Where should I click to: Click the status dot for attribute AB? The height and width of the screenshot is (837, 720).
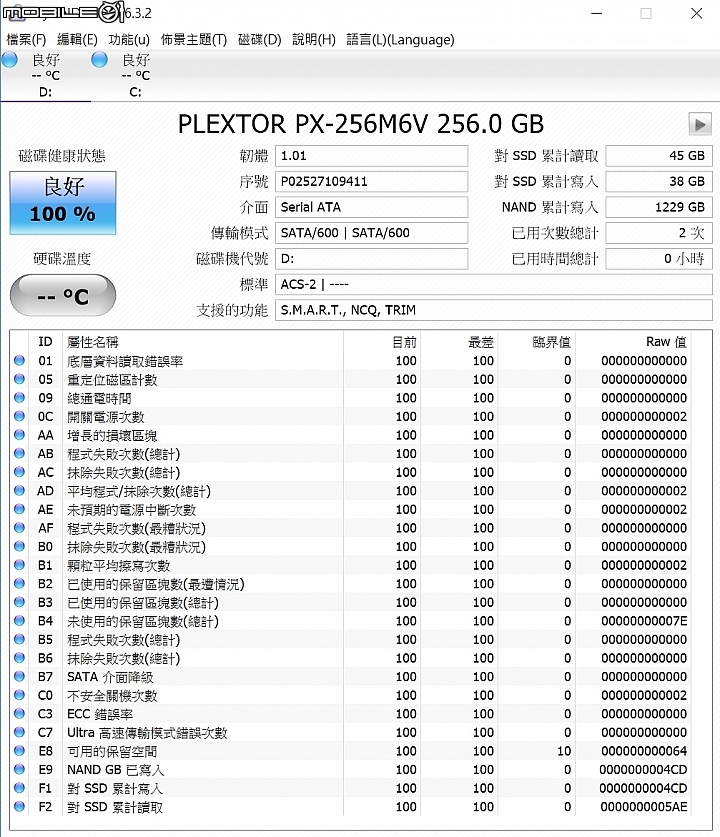pyautogui.click(x=20, y=453)
